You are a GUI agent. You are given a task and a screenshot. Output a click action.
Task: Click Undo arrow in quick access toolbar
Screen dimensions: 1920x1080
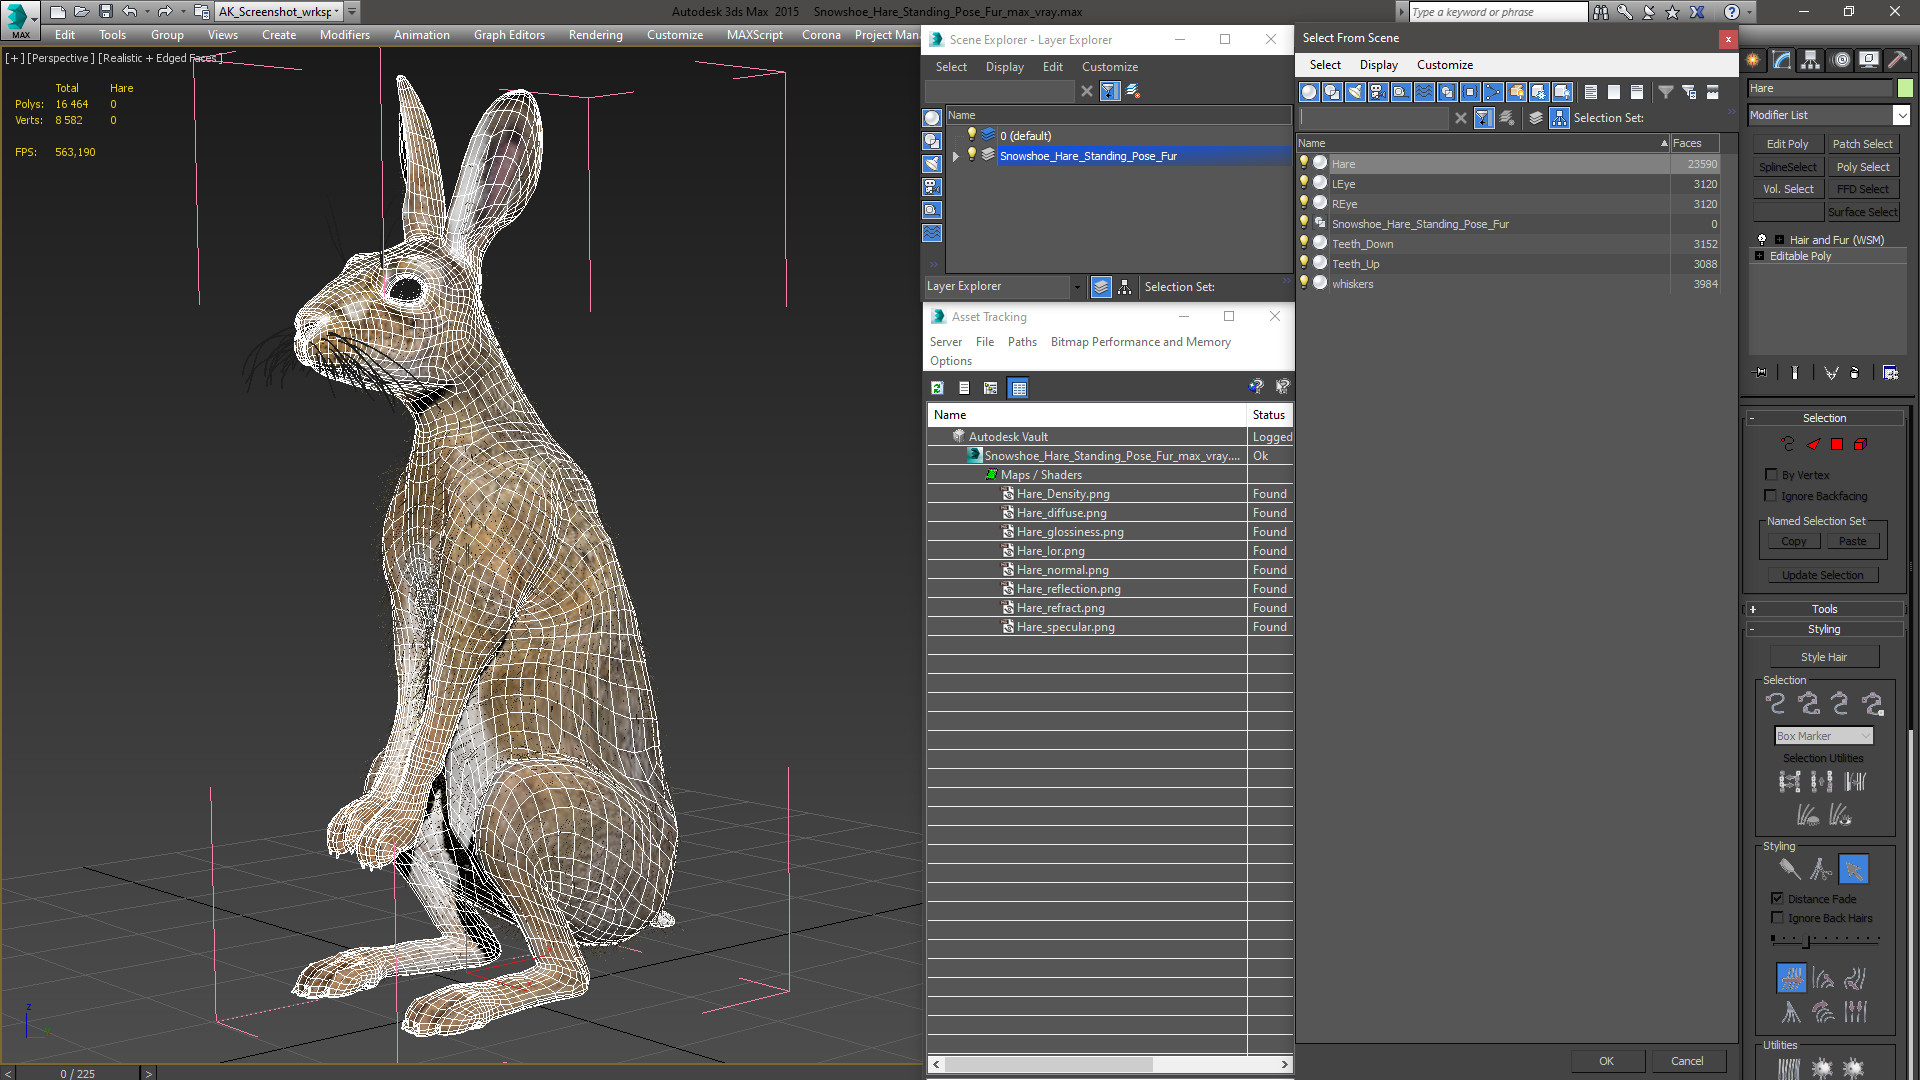(129, 12)
